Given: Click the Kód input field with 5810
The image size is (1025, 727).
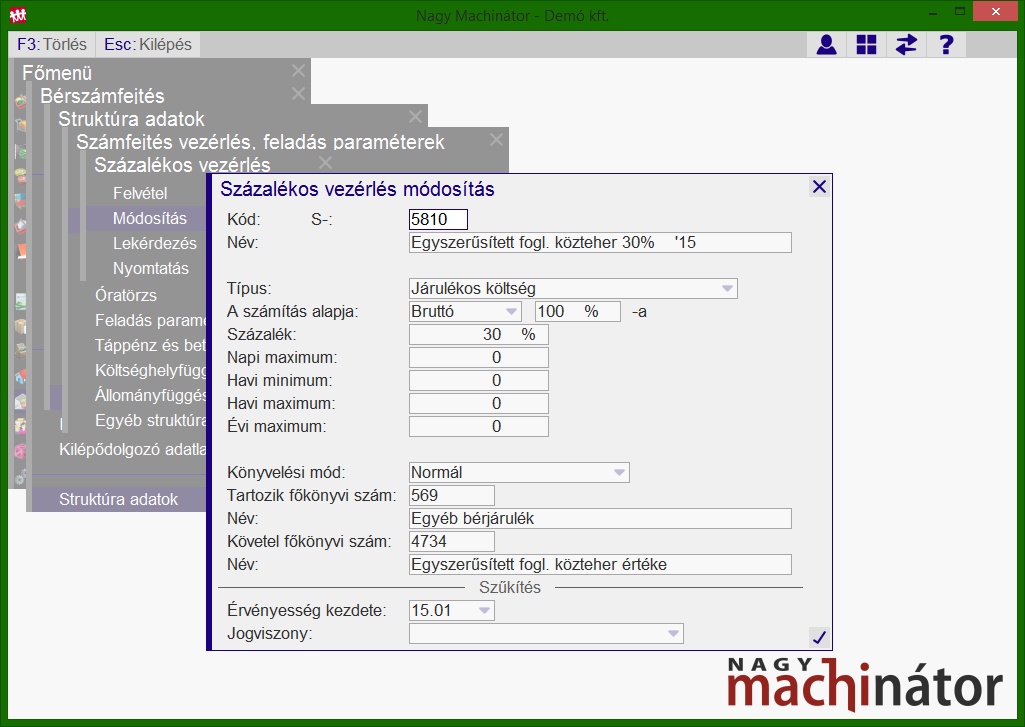Looking at the screenshot, I should pos(438,219).
